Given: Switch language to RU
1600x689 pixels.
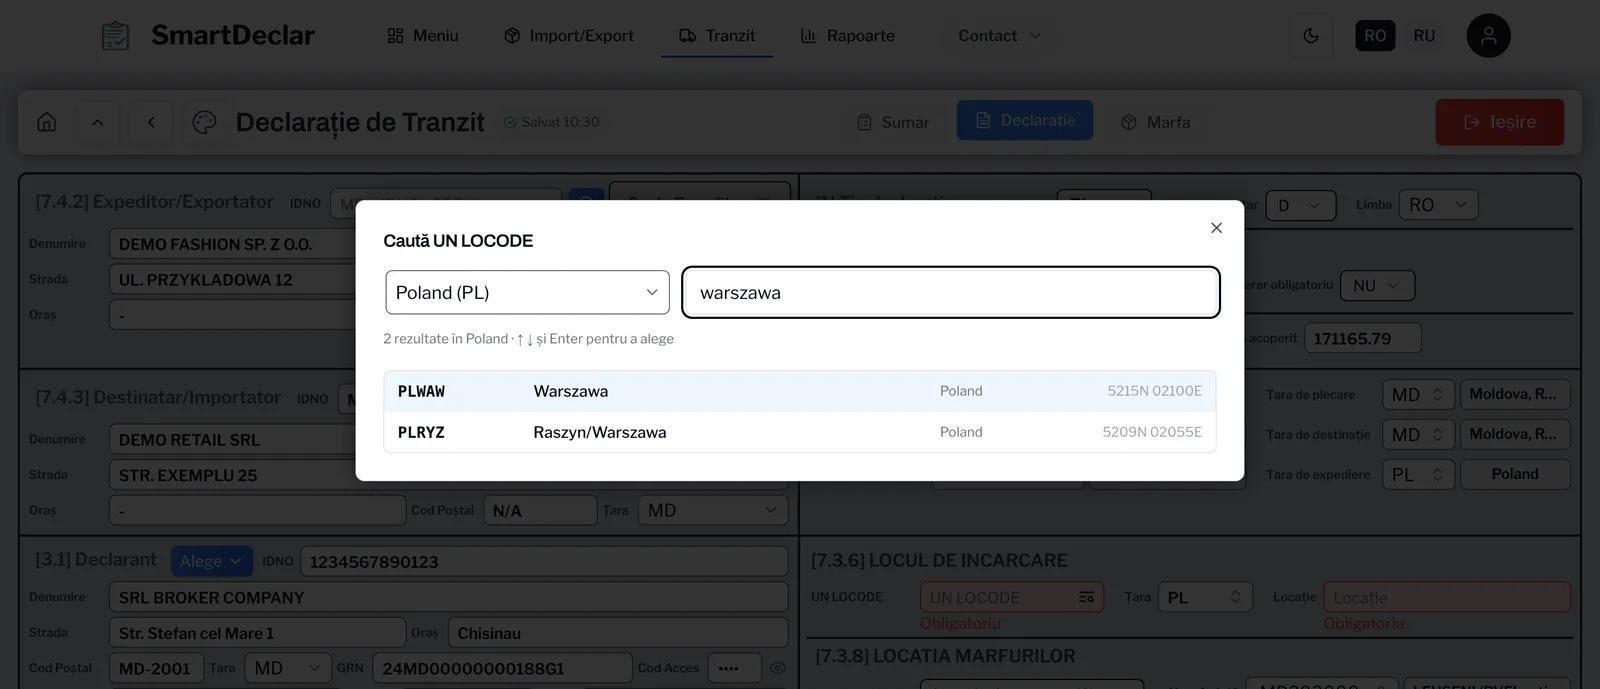Looking at the screenshot, I should 1424,36.
